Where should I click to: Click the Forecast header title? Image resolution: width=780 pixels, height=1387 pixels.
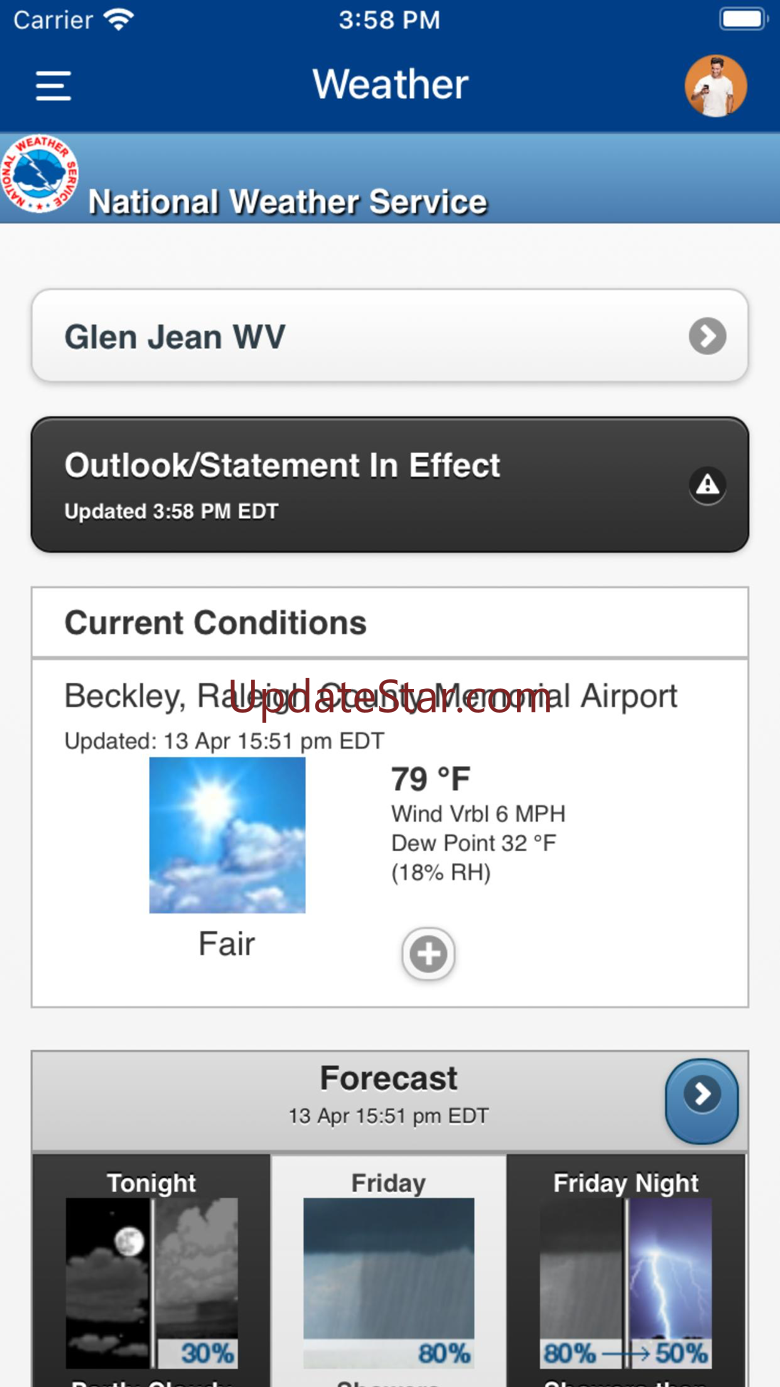click(x=389, y=1078)
